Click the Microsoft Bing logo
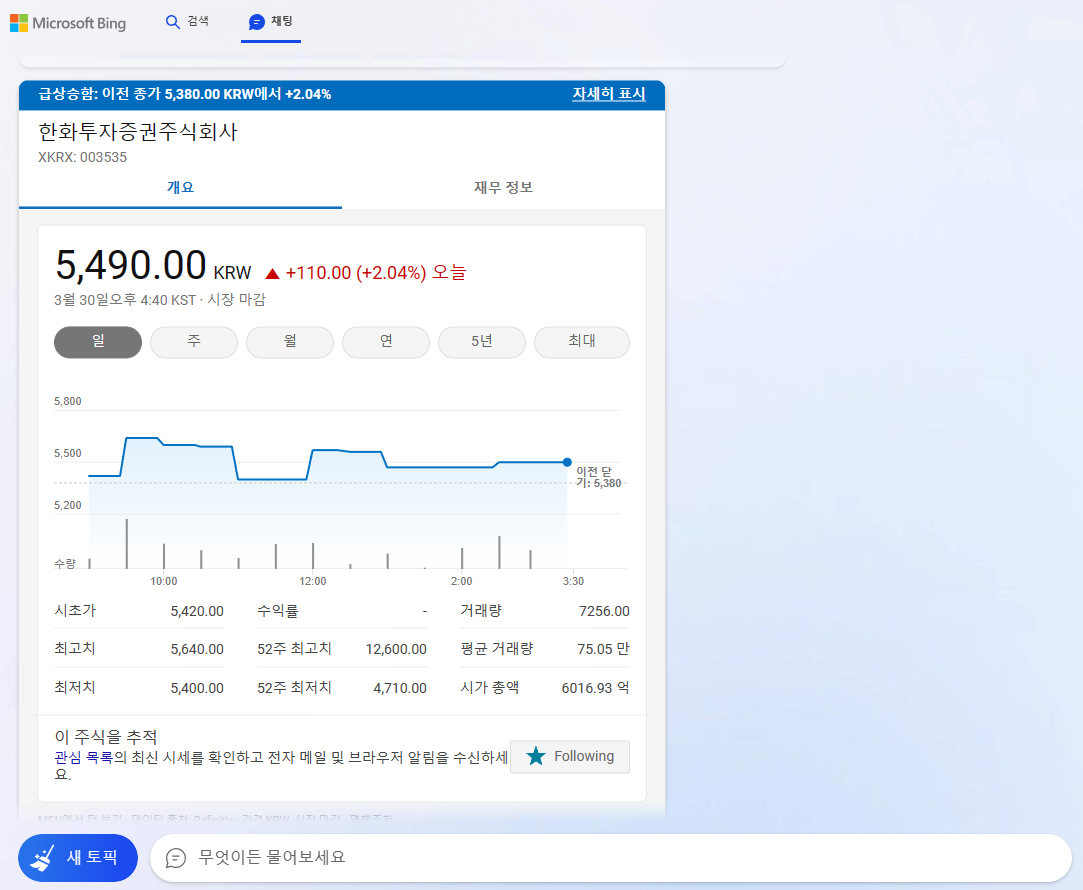 pos(68,23)
